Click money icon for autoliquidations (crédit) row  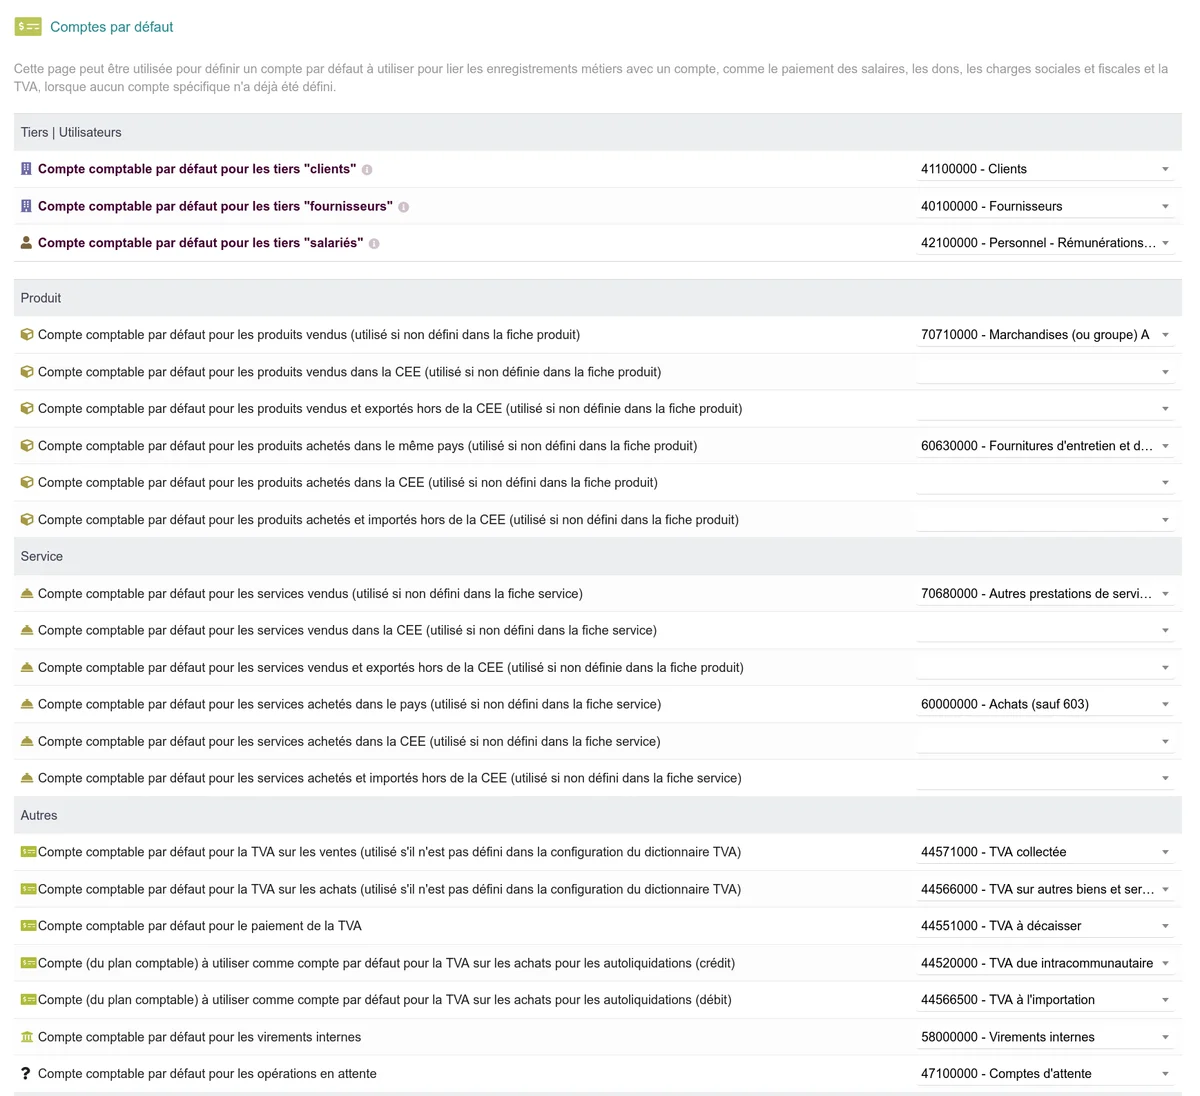[x=28, y=963]
